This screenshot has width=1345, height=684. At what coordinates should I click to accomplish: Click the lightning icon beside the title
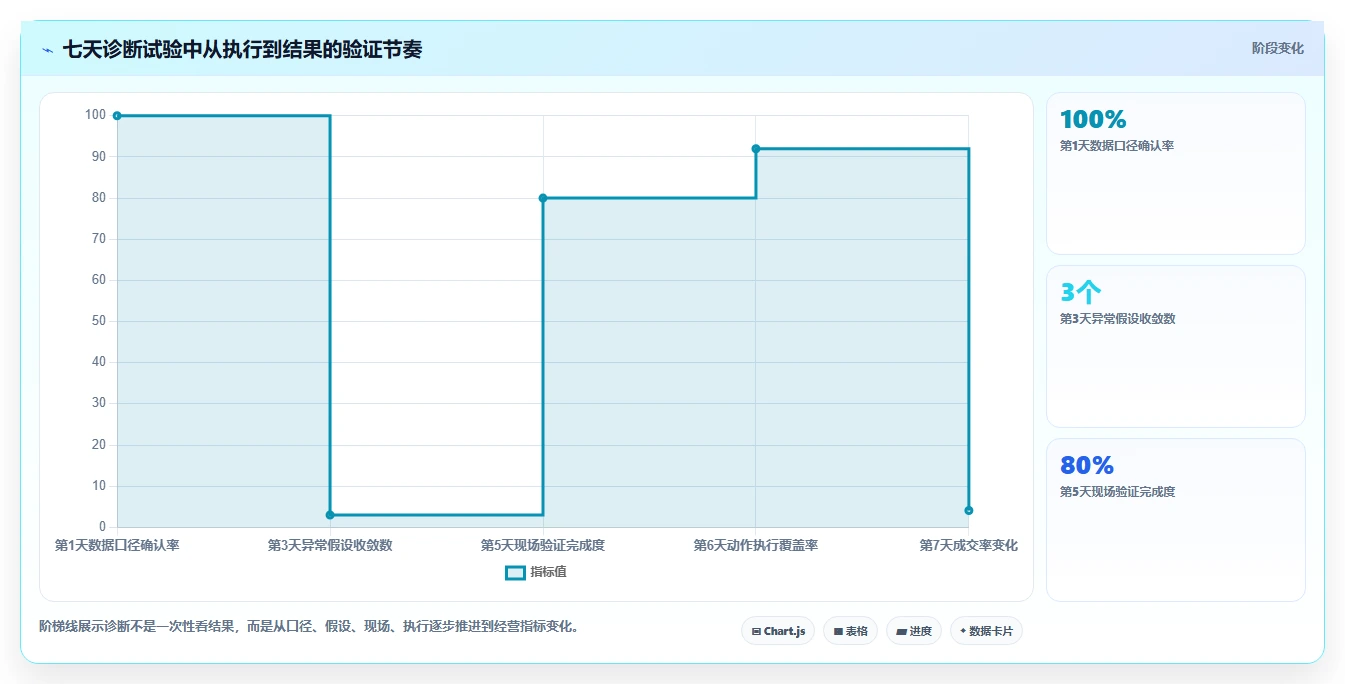tap(48, 50)
